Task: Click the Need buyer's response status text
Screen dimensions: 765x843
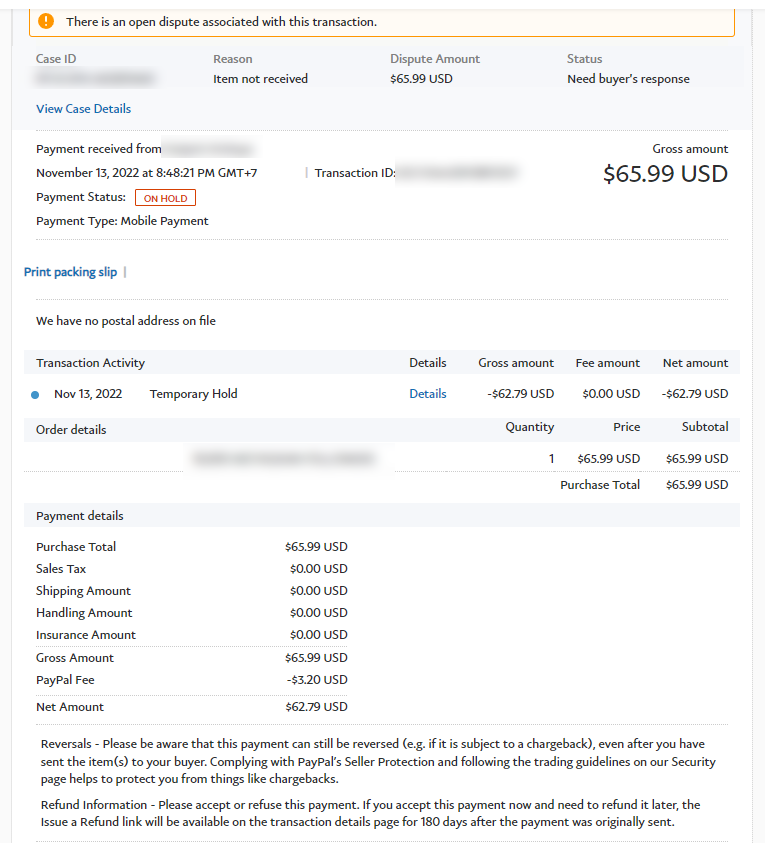Action: click(628, 79)
